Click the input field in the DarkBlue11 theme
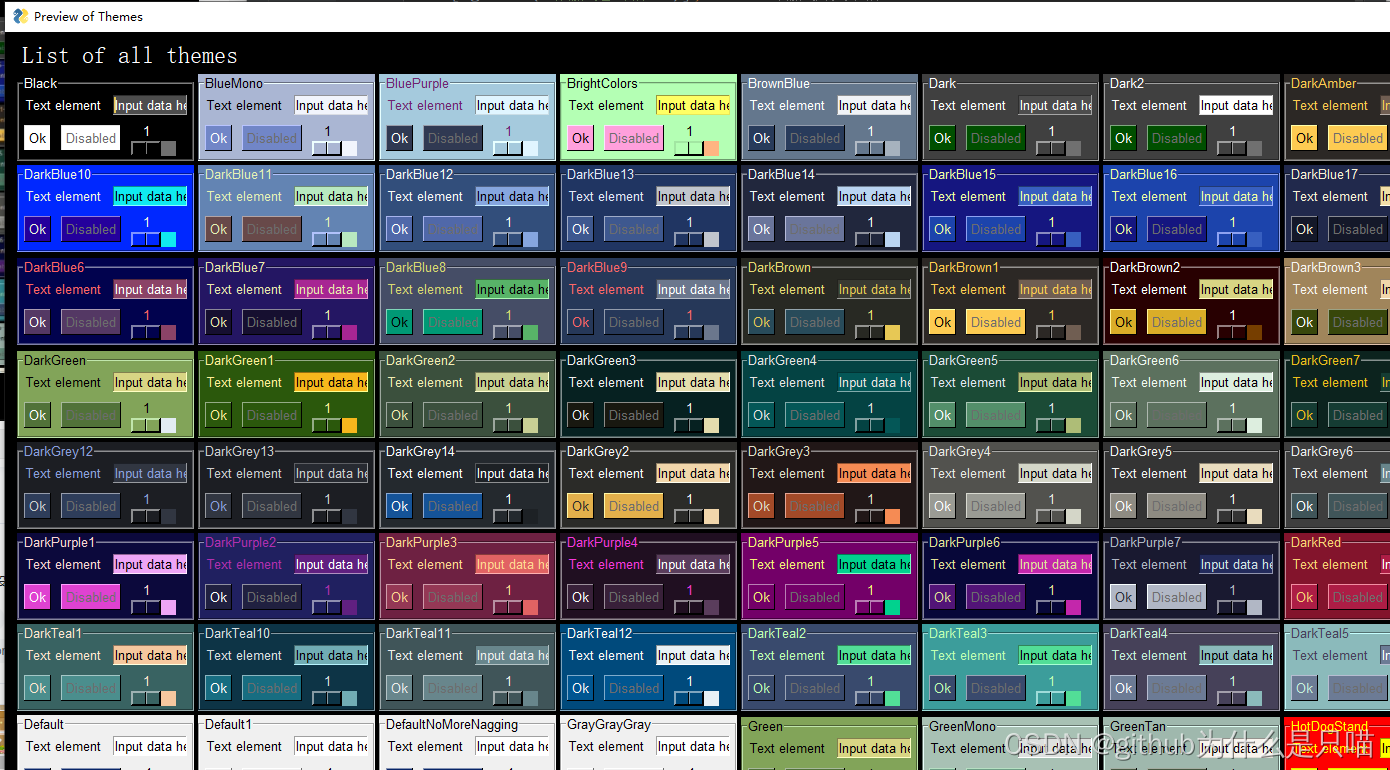Viewport: 1390px width, 770px height. [331, 196]
